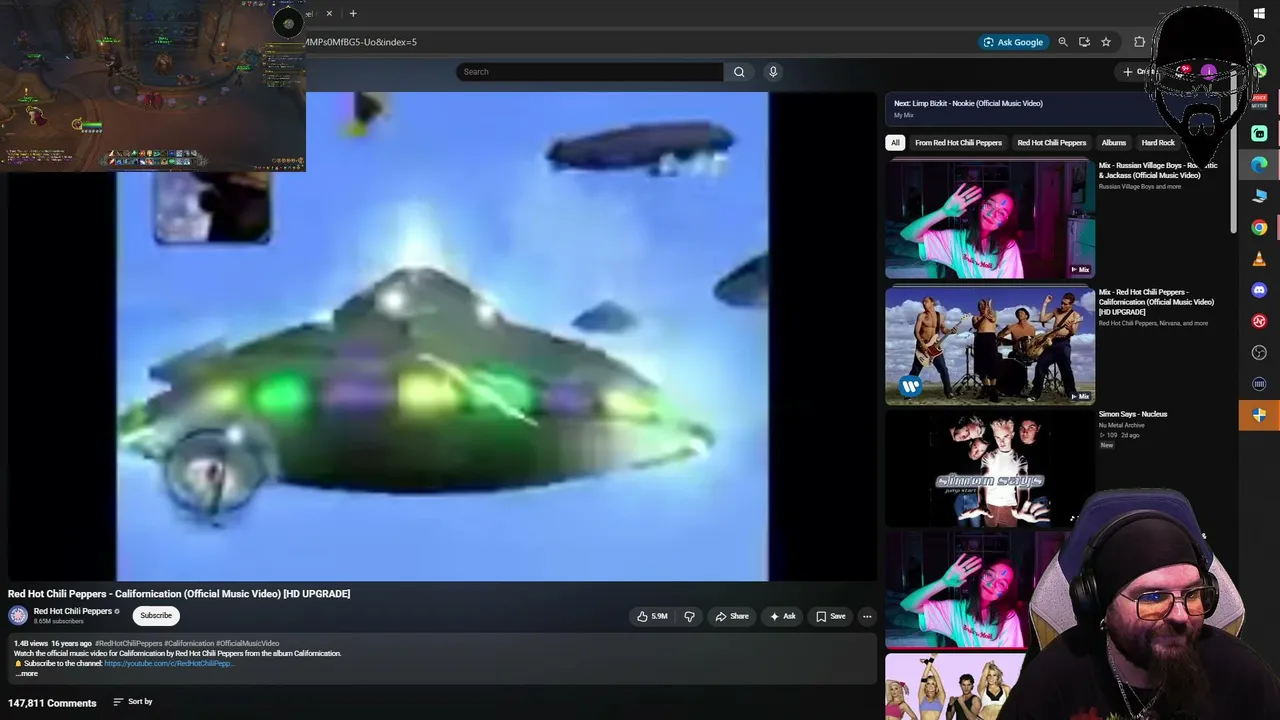This screenshot has width=1280, height=720.
Task: Open OBS Studio from the taskbar
Action: (1259, 352)
